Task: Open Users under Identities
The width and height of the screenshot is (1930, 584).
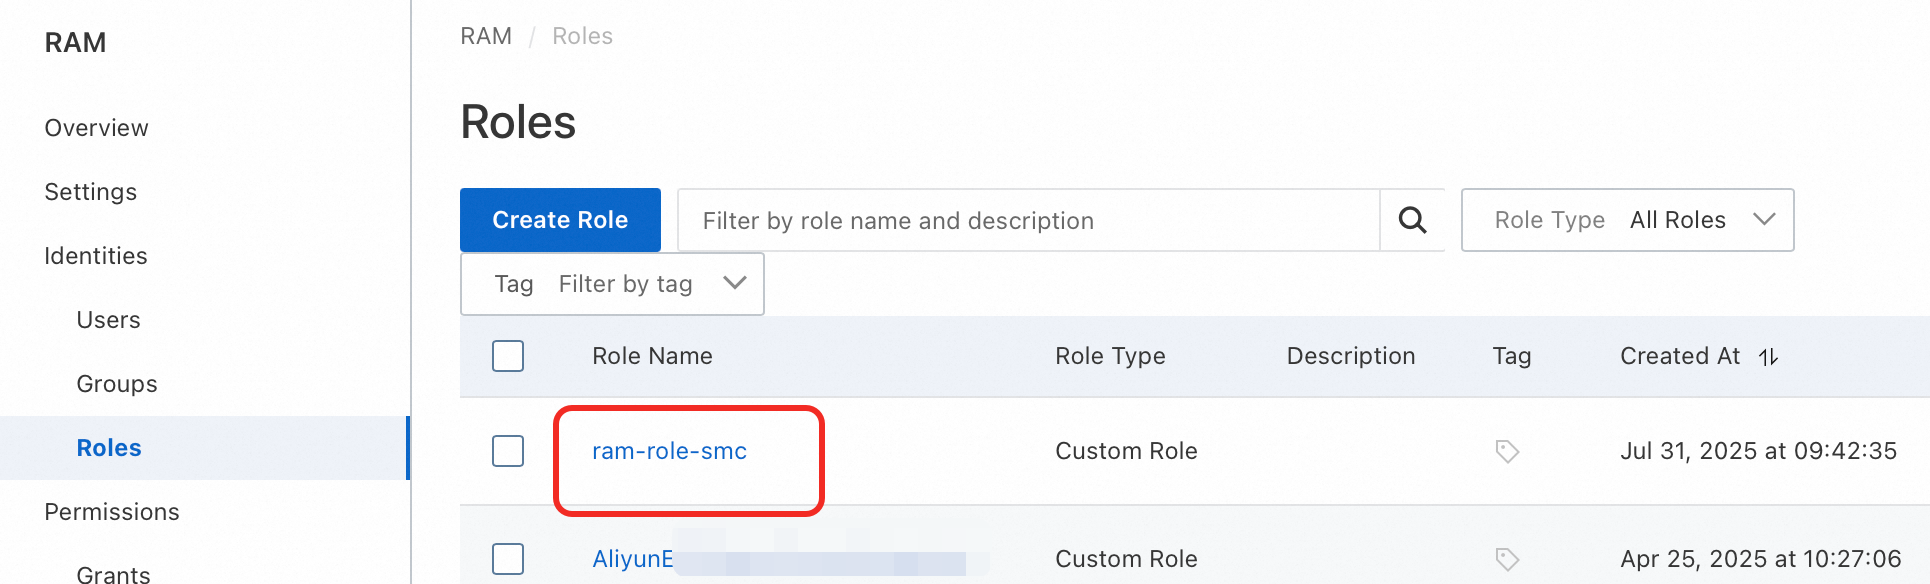Action: (108, 320)
